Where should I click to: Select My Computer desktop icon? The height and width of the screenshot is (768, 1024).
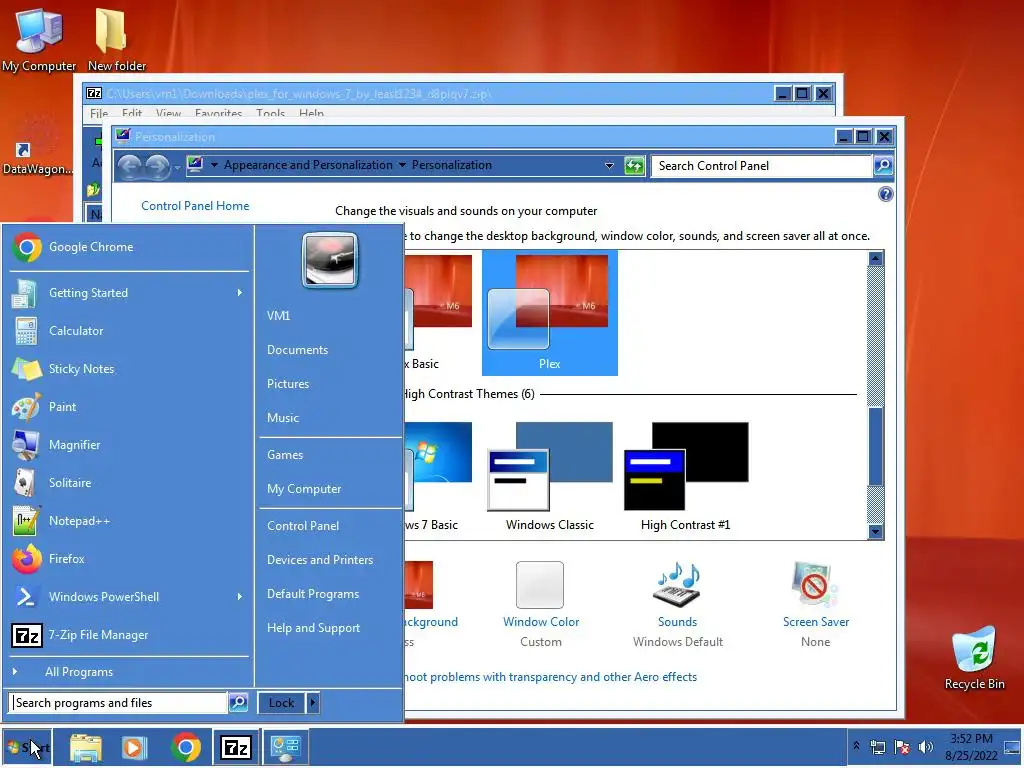(39, 40)
